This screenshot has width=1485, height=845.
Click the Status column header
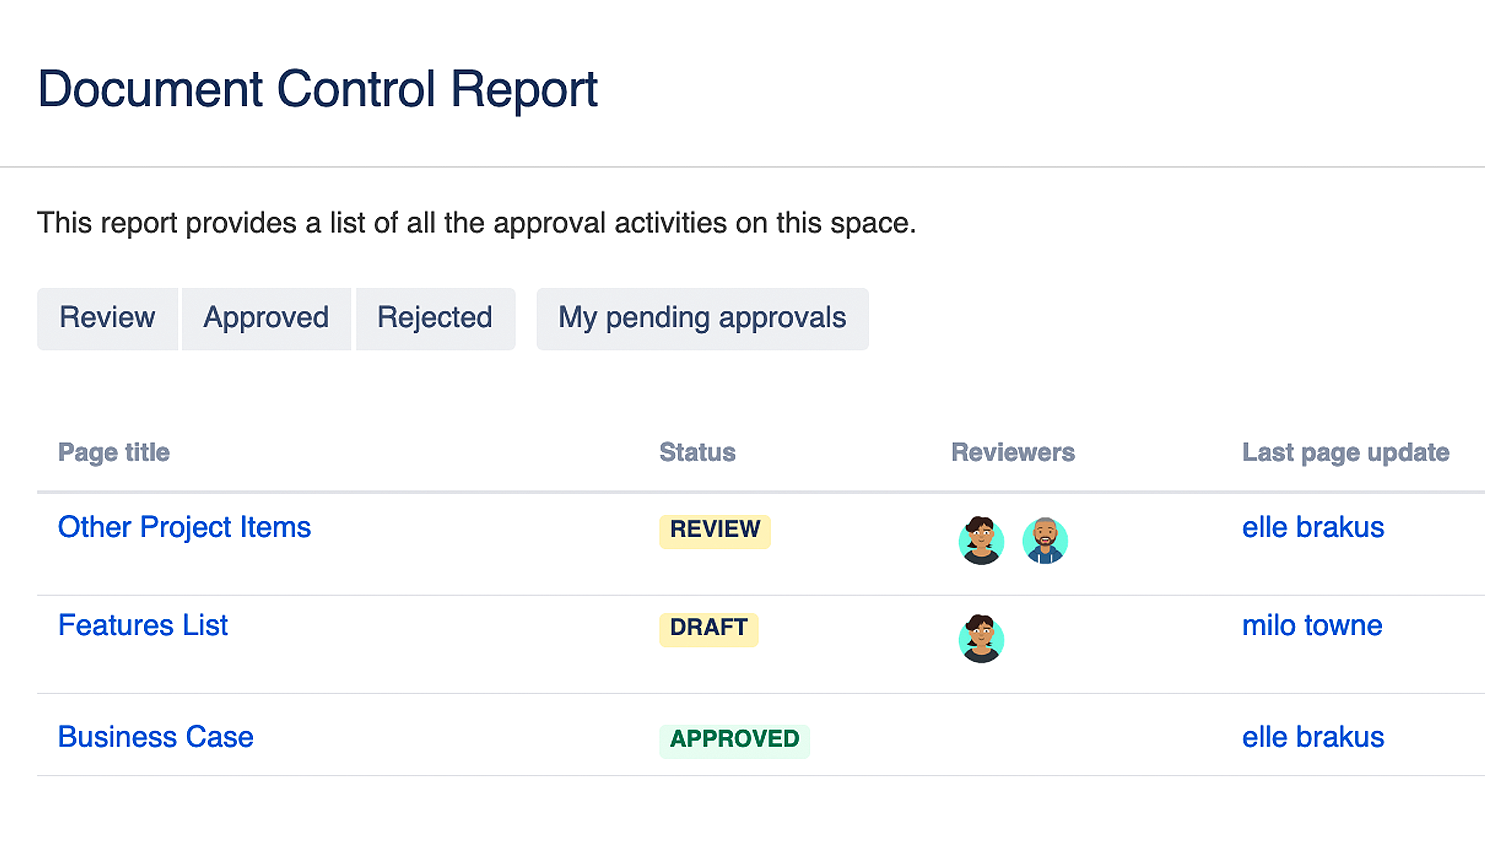pos(697,453)
